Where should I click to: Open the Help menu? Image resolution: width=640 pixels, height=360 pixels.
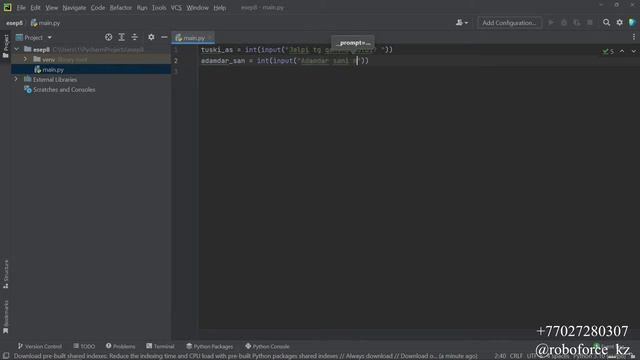pyautogui.click(x=219, y=8)
